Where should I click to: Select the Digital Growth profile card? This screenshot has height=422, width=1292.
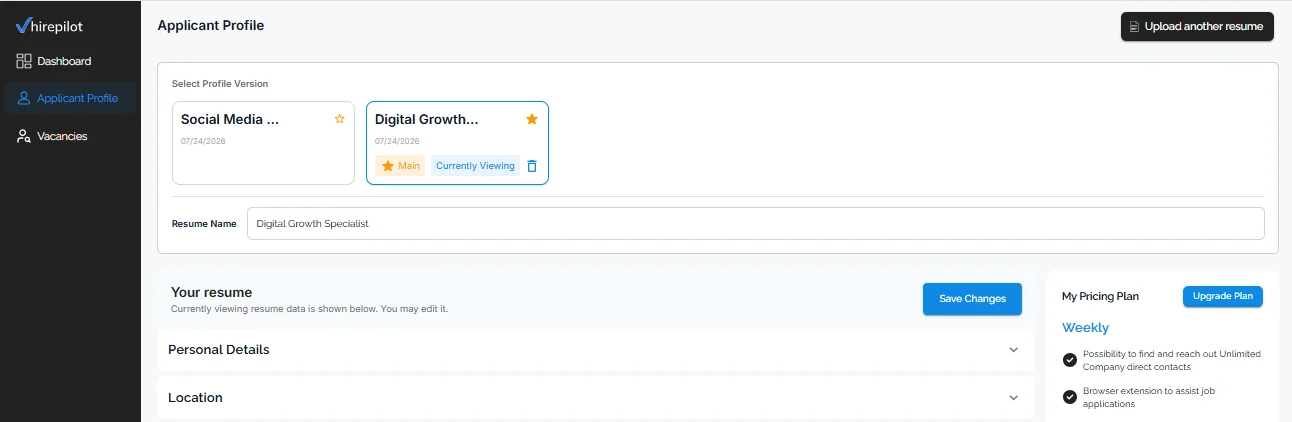457,143
